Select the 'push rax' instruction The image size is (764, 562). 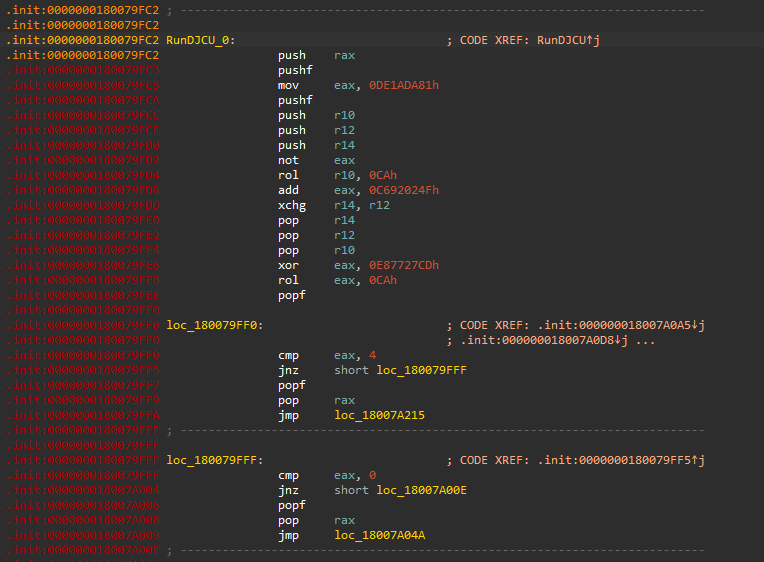click(316, 55)
